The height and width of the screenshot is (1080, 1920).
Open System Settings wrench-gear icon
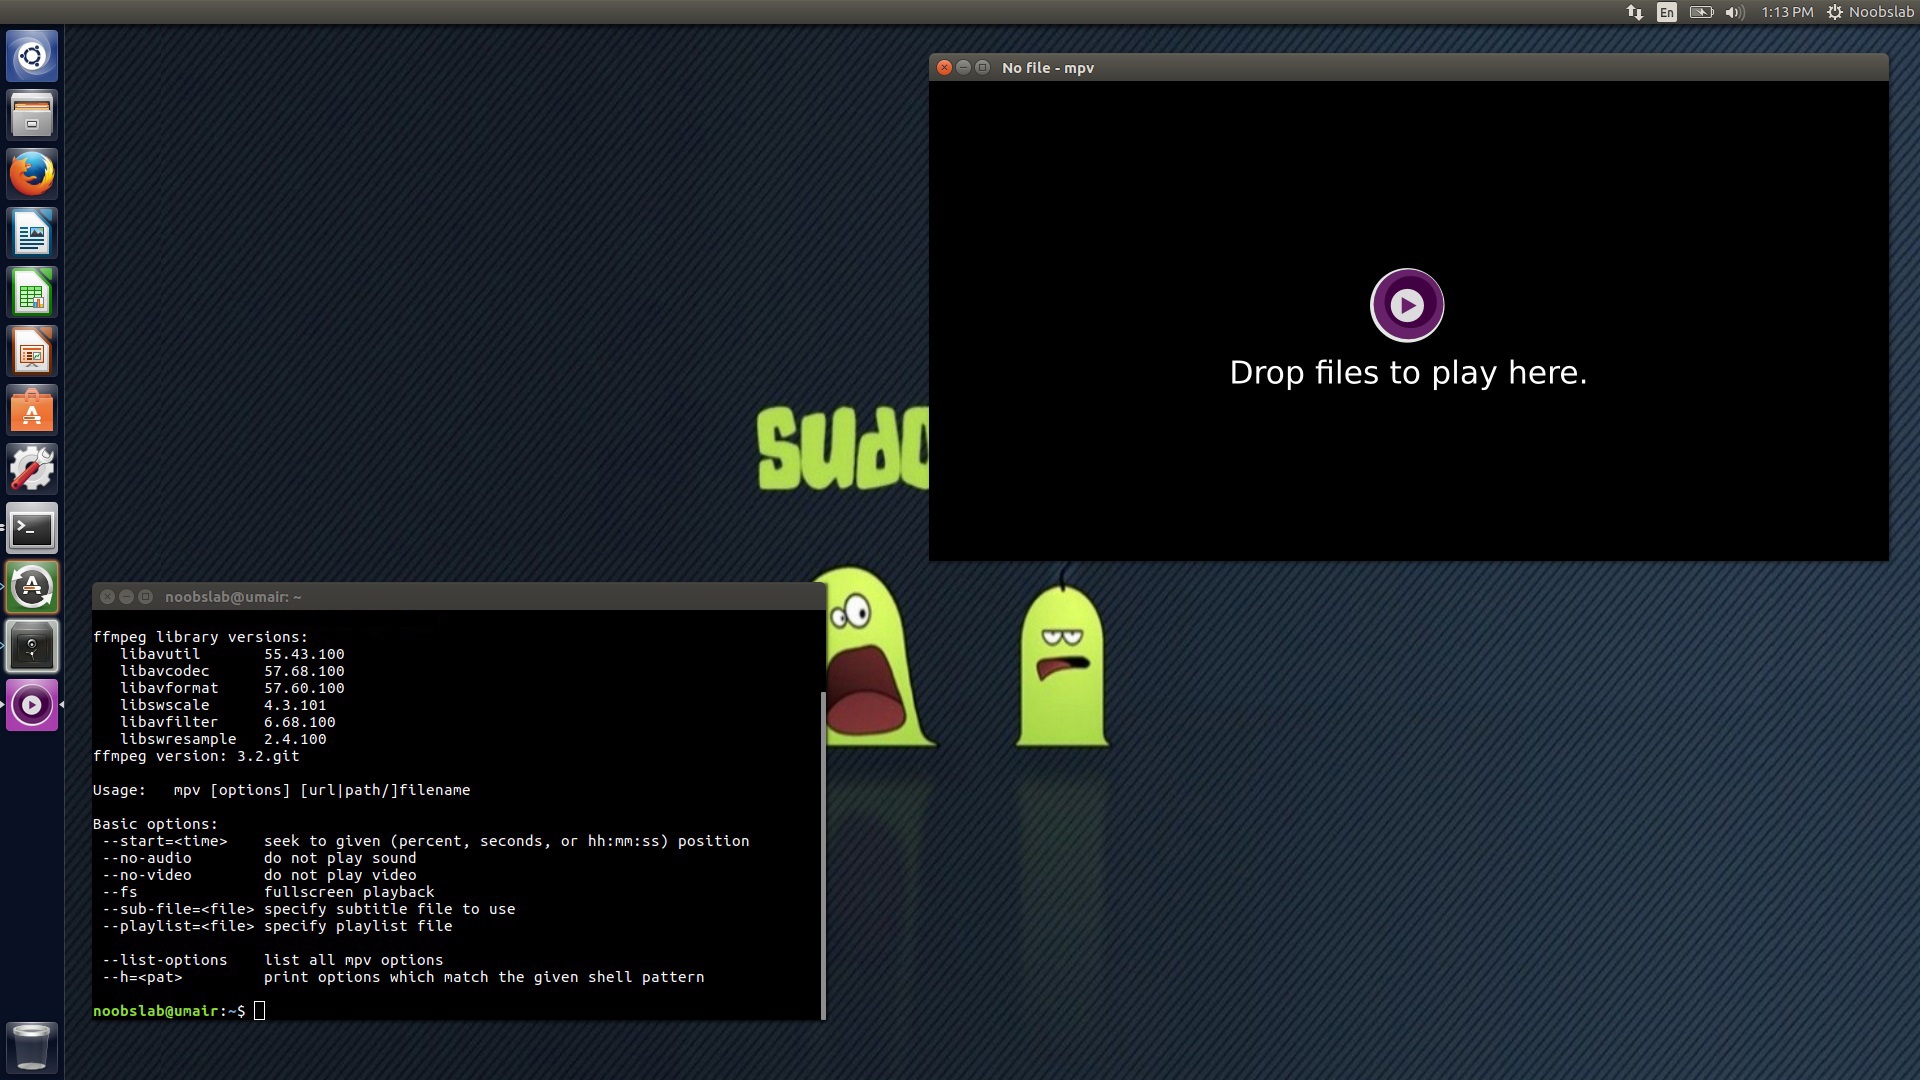pyautogui.click(x=32, y=469)
